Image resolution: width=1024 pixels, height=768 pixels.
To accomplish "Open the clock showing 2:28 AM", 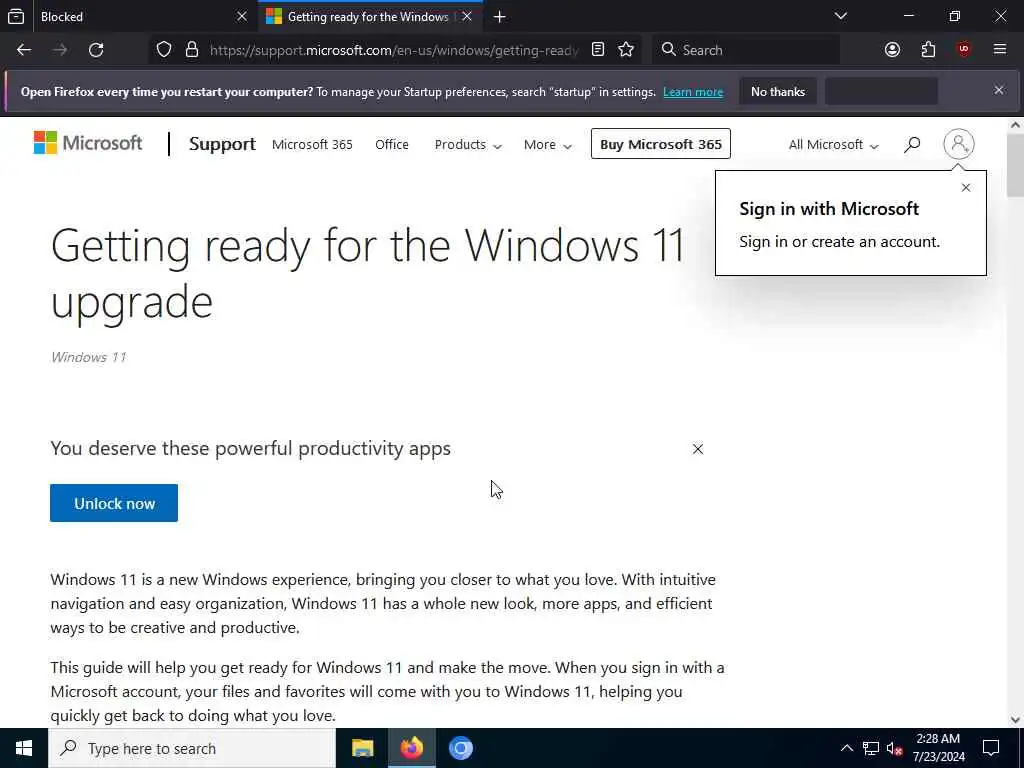I will [938, 748].
